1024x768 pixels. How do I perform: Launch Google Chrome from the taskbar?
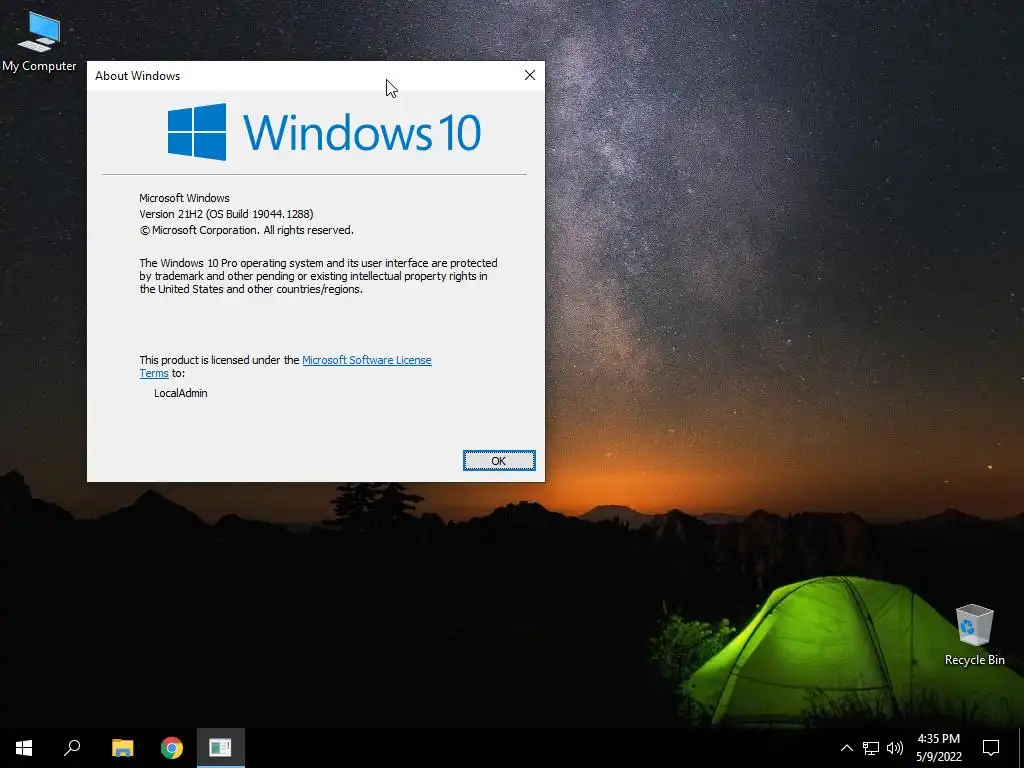pyautogui.click(x=172, y=748)
